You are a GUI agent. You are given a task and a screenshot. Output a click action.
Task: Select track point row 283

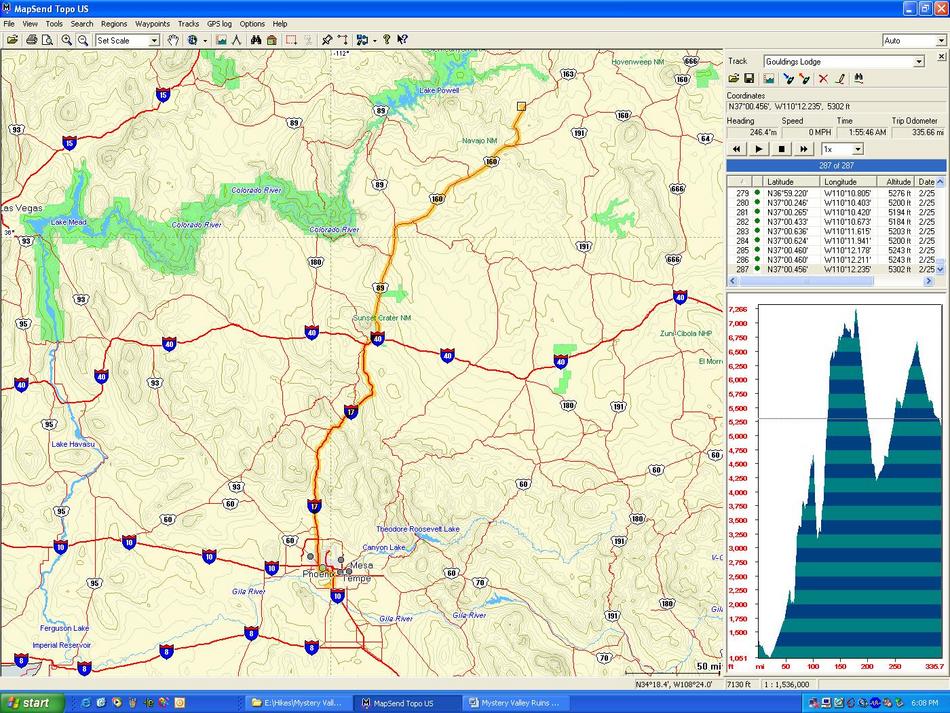coord(831,231)
